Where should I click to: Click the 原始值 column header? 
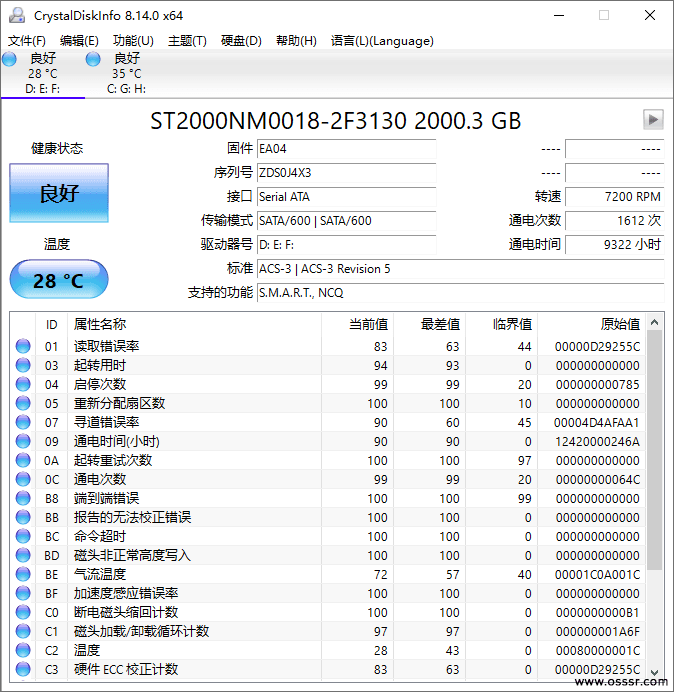(591, 324)
